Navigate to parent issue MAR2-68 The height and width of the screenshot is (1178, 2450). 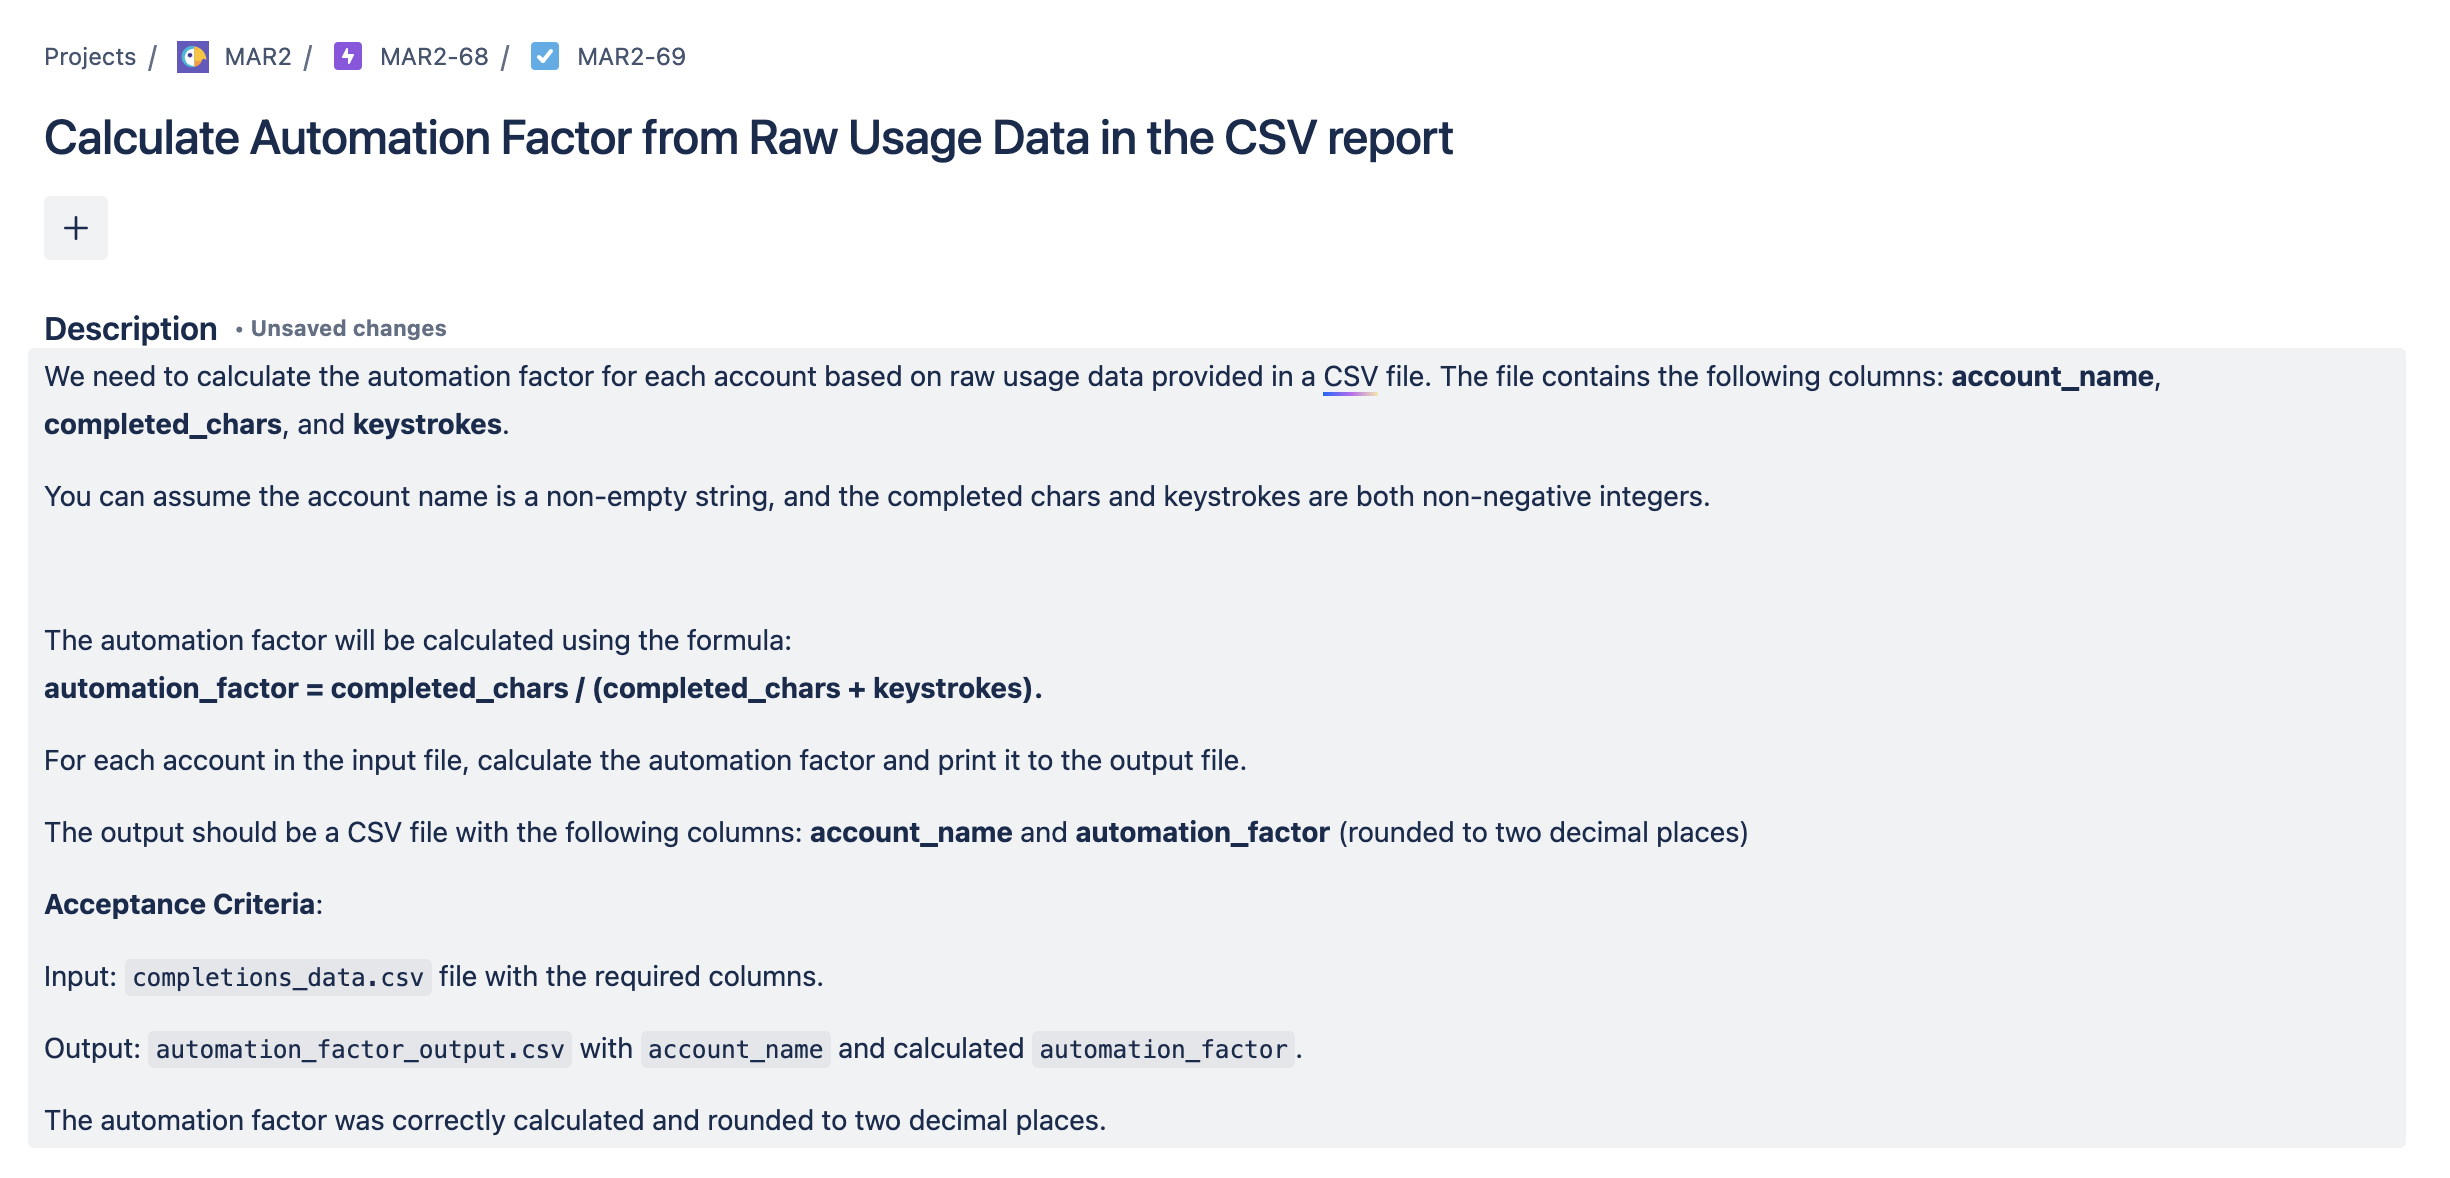tap(434, 57)
